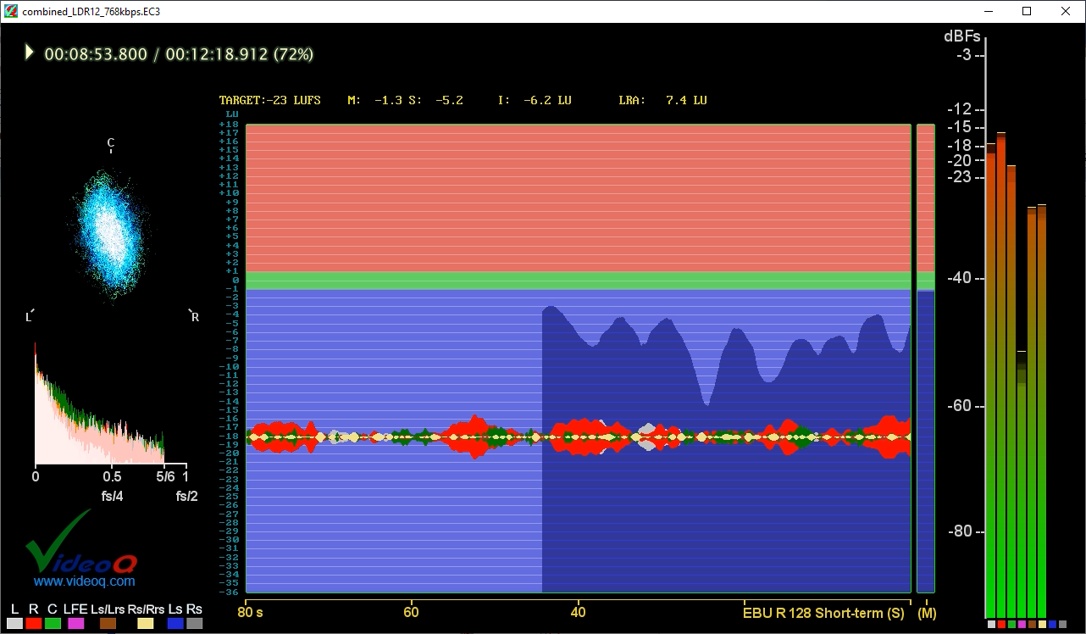Toggle the C channel swatch
1086x634 pixels.
53,622
